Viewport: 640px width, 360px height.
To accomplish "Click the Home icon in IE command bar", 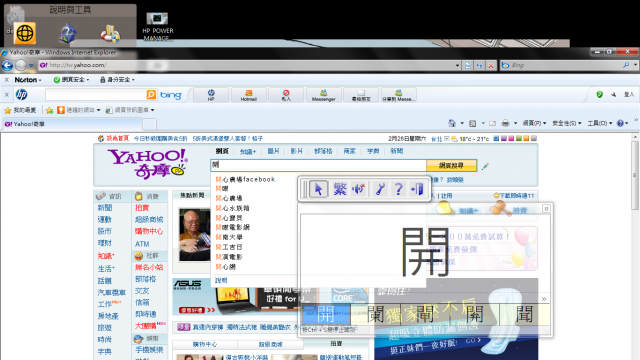I will click(x=452, y=123).
